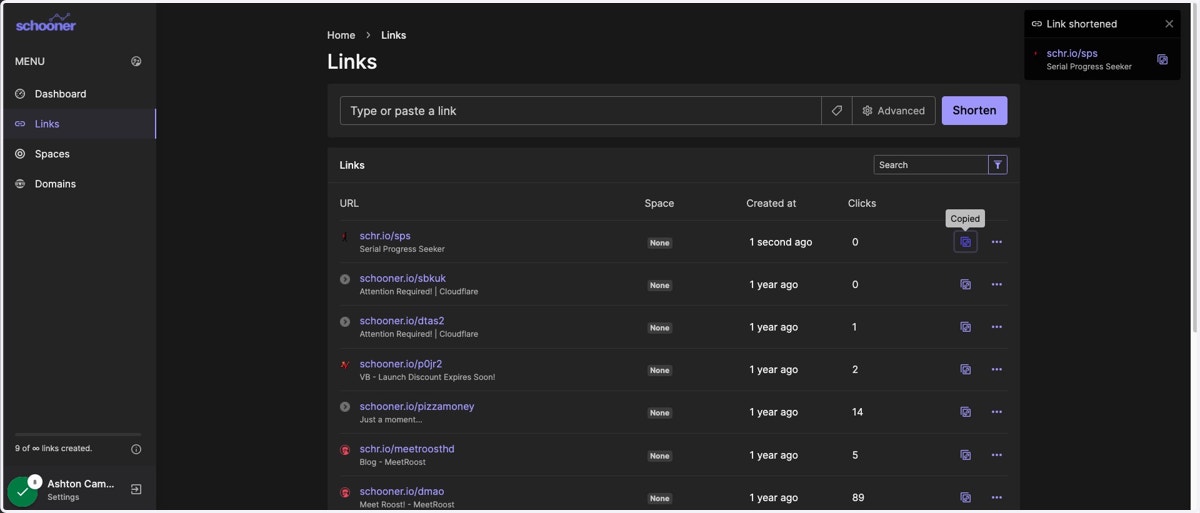Copy the schr.io/sps link from its row
This screenshot has height=513, width=1200.
[x=965, y=242]
